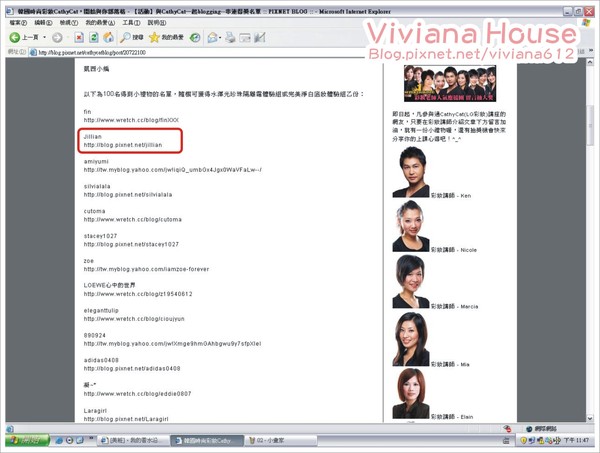Click the Forward arrow button
This screenshot has width=600, height=453.
(x=57, y=37)
